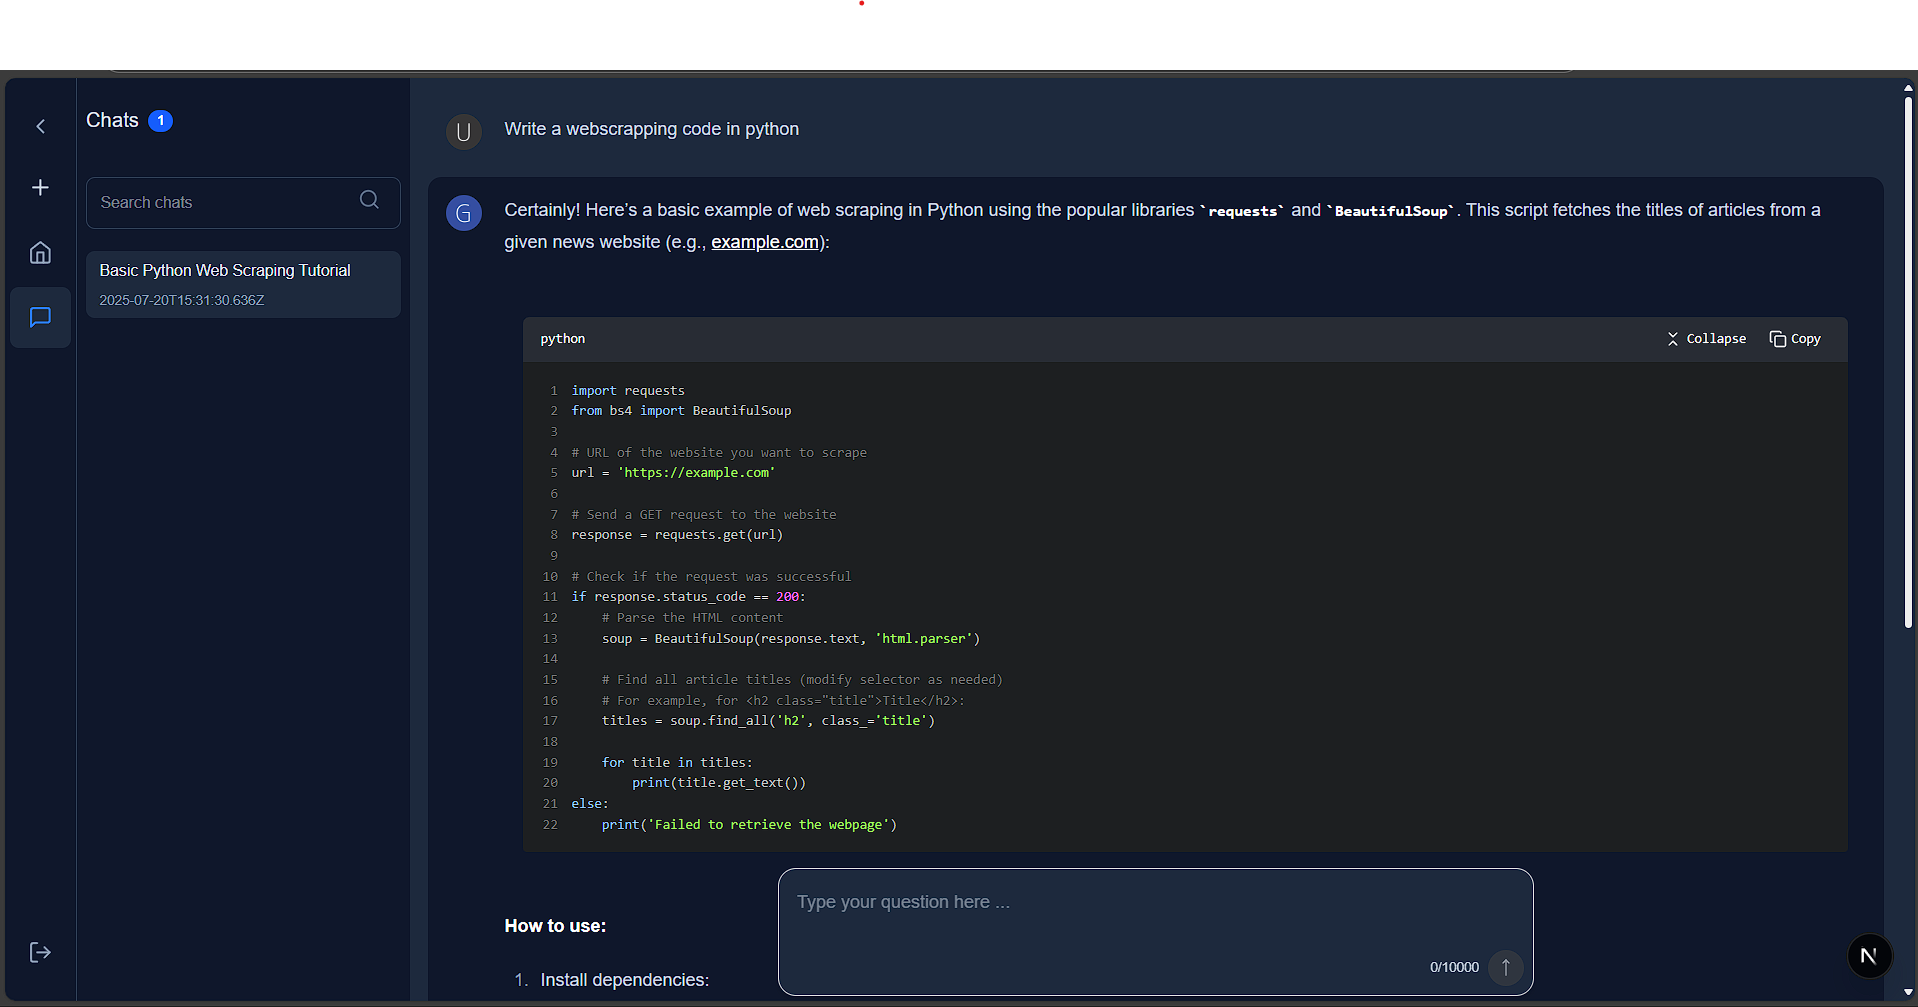The image size is (1918, 1007).
Task: Click the 'Install dependencies:' list item
Action: (624, 980)
